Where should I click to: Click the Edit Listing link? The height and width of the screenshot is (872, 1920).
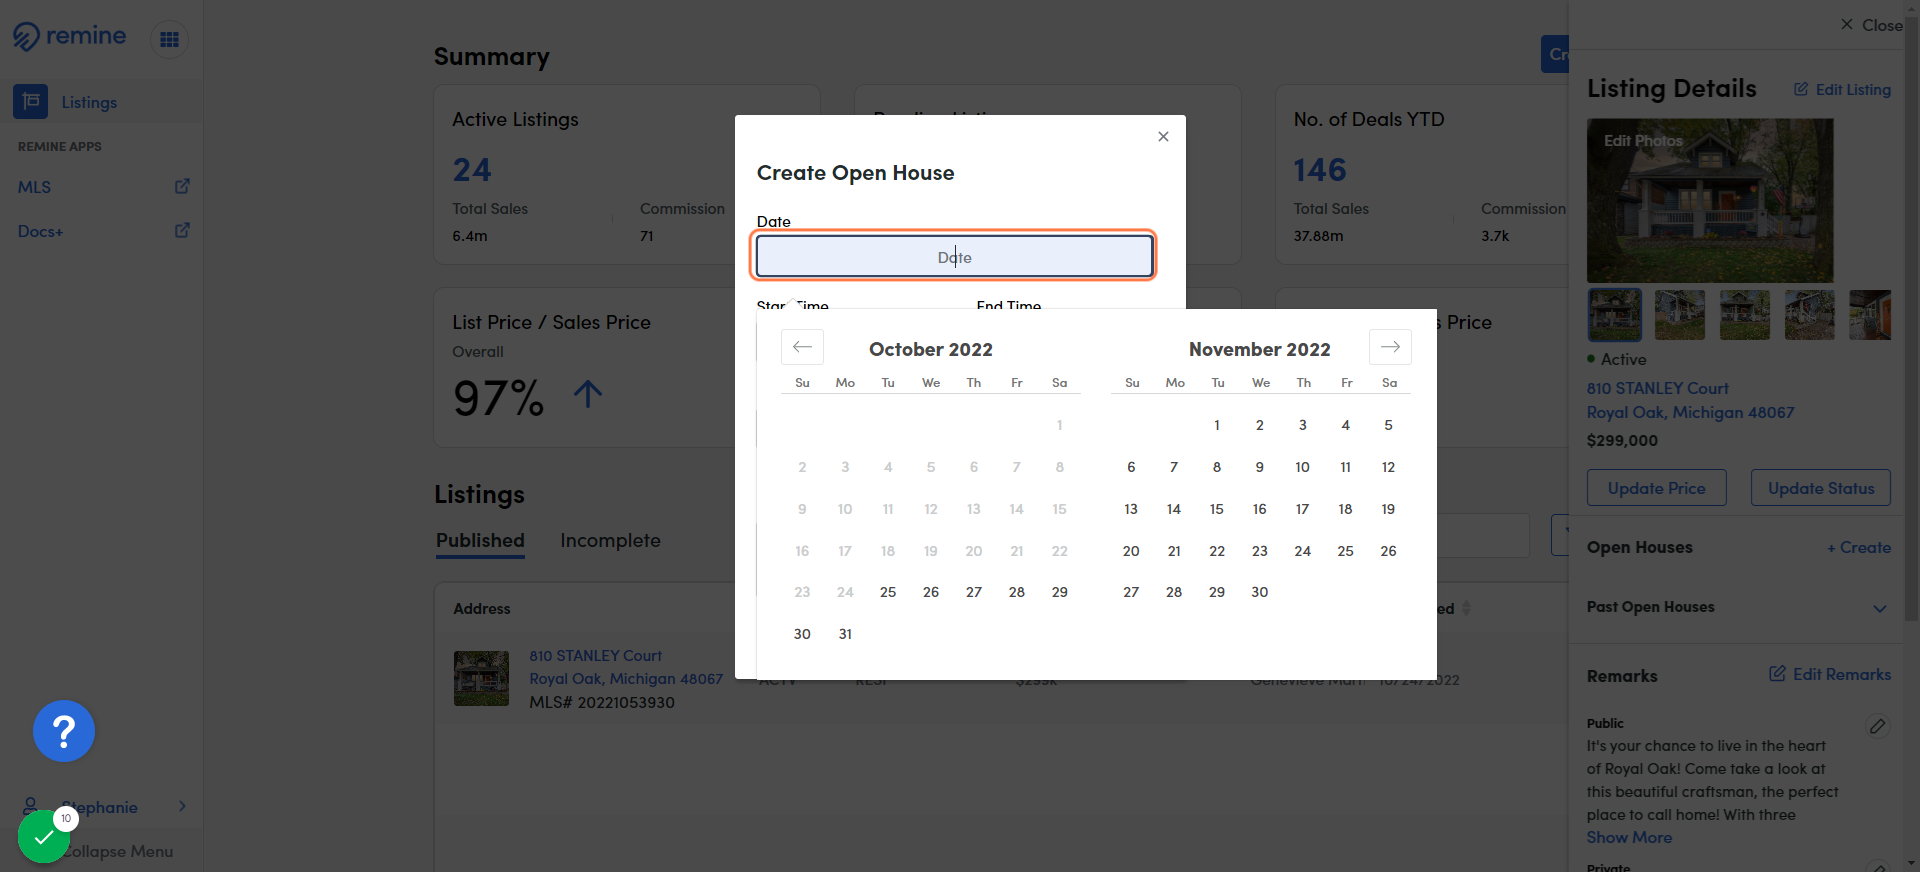(1852, 89)
